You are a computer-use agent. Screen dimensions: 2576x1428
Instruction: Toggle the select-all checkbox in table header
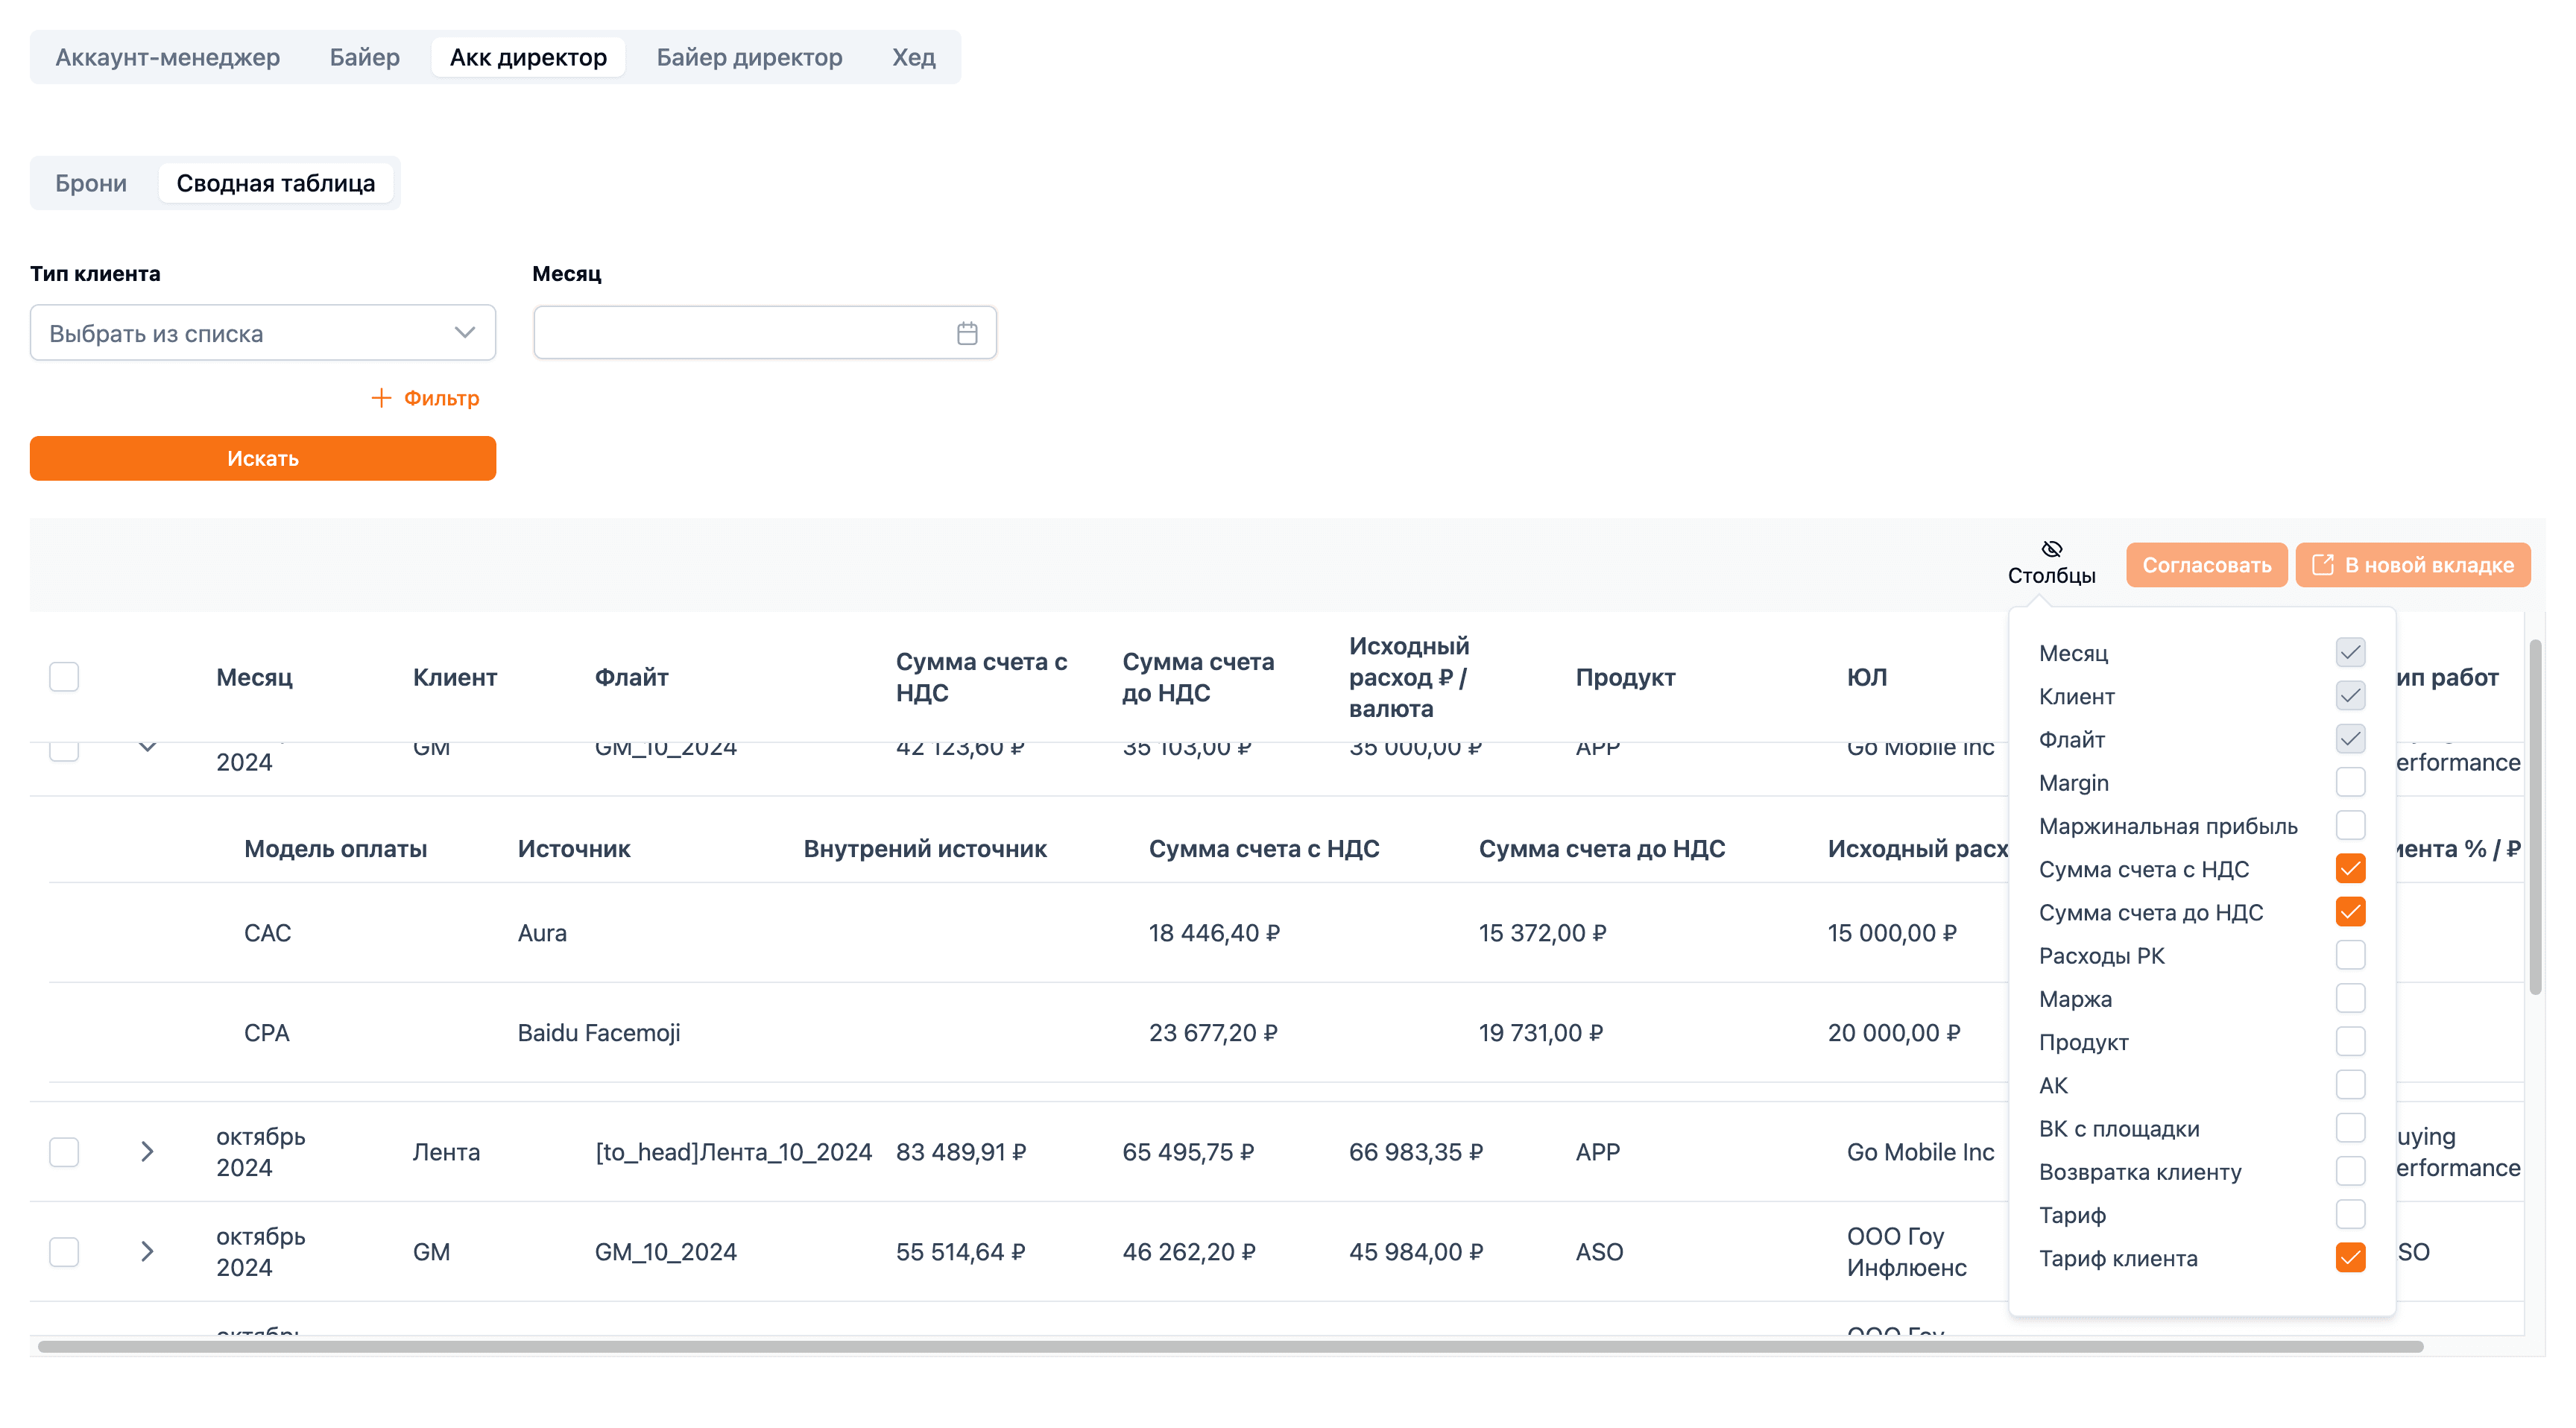point(64,677)
